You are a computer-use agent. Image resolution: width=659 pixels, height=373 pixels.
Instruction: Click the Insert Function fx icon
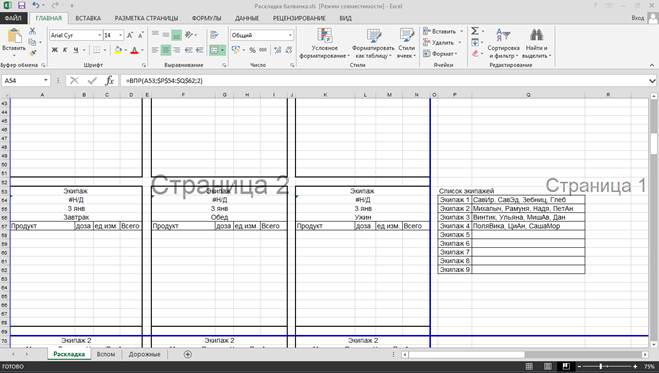[109, 80]
